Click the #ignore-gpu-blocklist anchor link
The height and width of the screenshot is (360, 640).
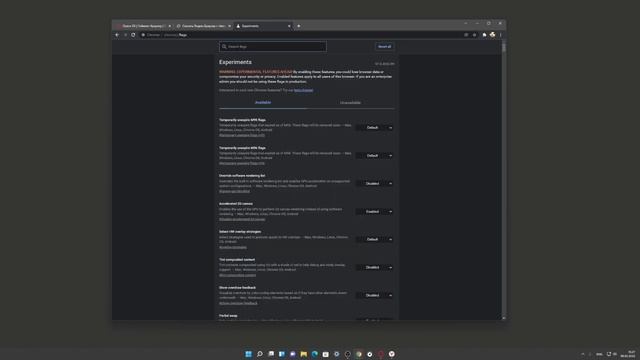(x=234, y=191)
